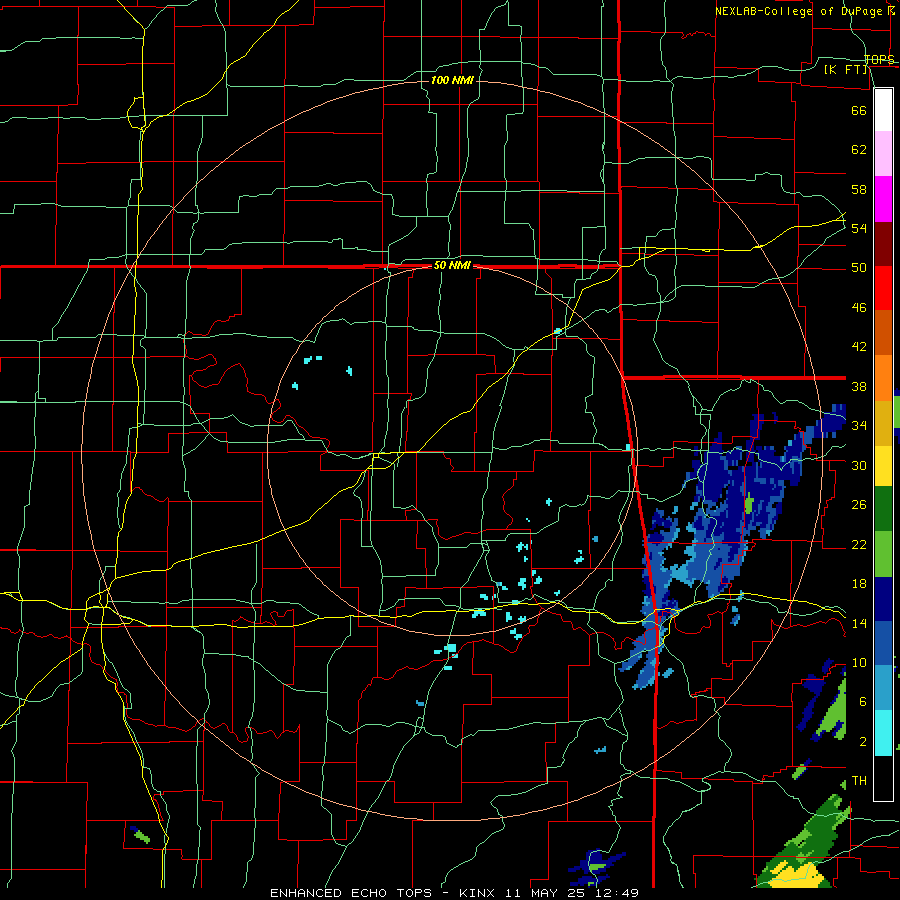
Task: Click the legend value '38'
Action: (859, 386)
